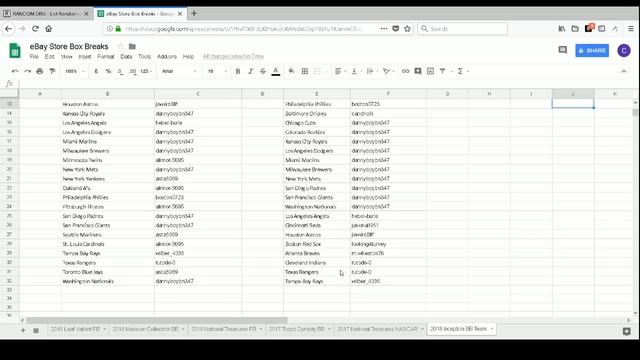Star the eBay Store Box Breaks document
Screen dimensions: 640x360
coord(120,47)
